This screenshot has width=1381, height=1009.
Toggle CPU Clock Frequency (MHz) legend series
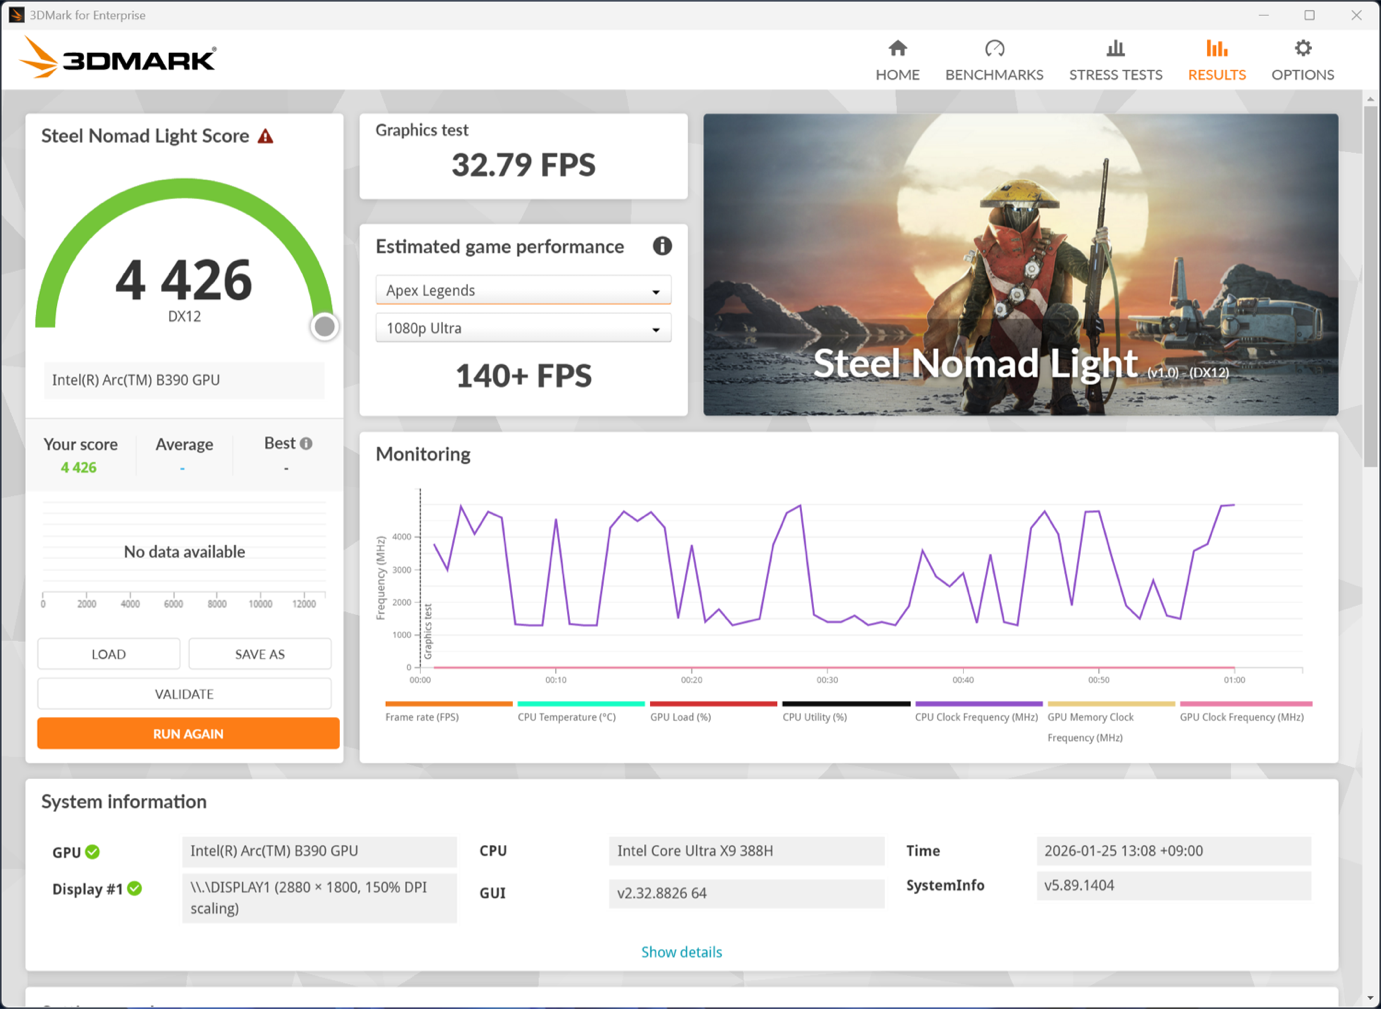click(x=978, y=711)
